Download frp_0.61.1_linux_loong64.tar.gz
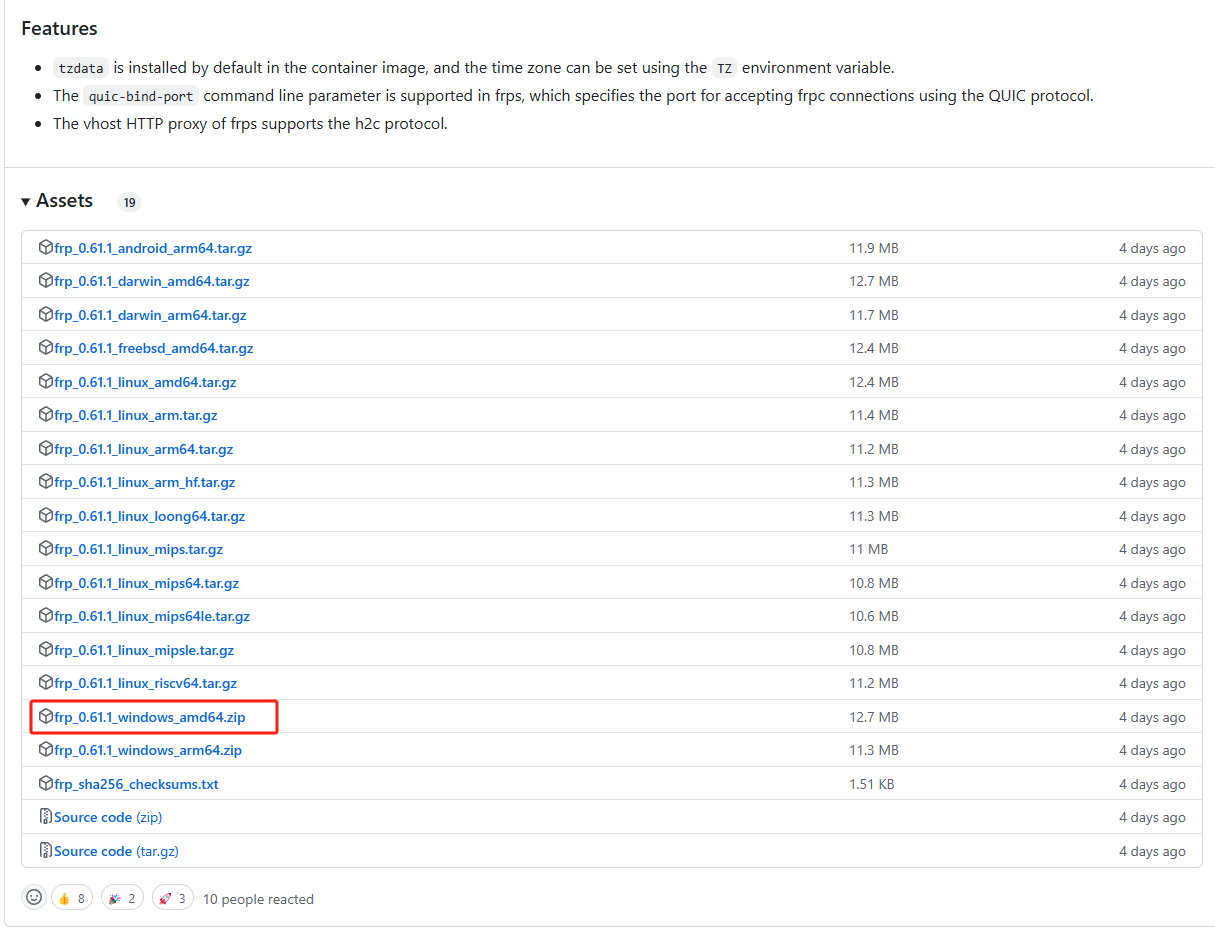The image size is (1215, 933). pyautogui.click(x=150, y=516)
